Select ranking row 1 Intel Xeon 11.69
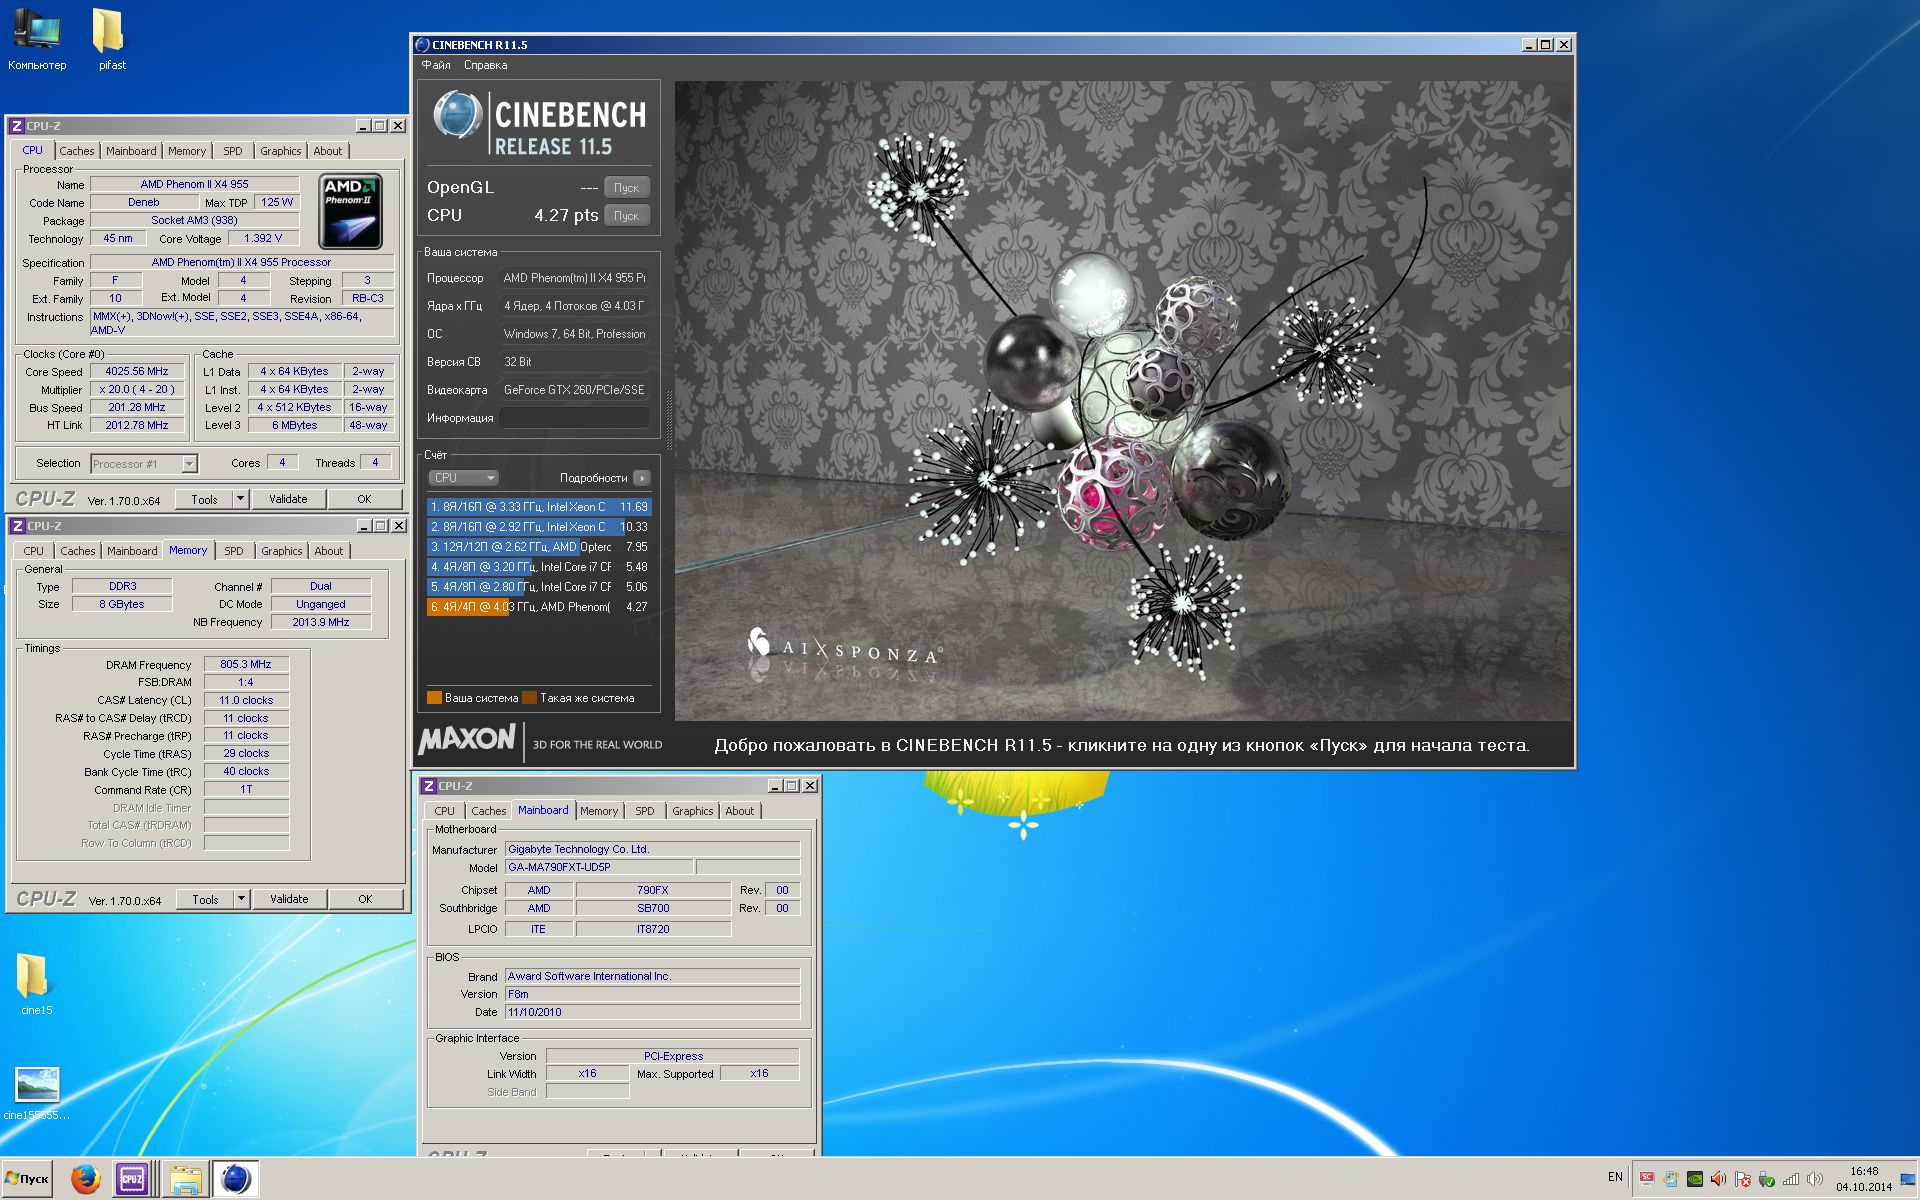The height and width of the screenshot is (1200, 1920). pos(538,507)
